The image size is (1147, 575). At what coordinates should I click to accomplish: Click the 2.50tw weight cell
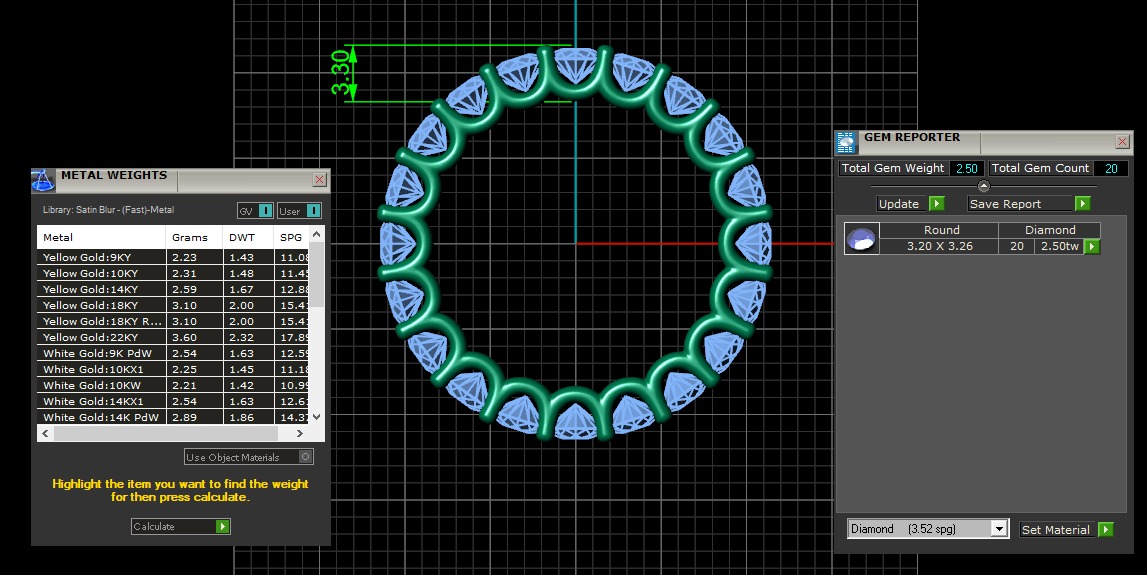coord(1060,247)
